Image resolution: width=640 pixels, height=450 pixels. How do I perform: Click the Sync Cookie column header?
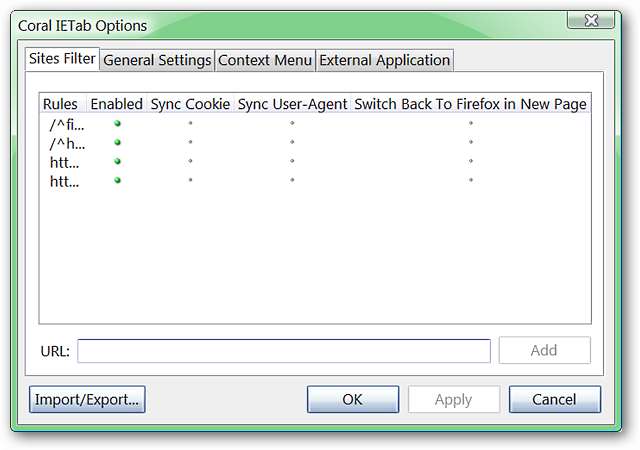tap(190, 104)
